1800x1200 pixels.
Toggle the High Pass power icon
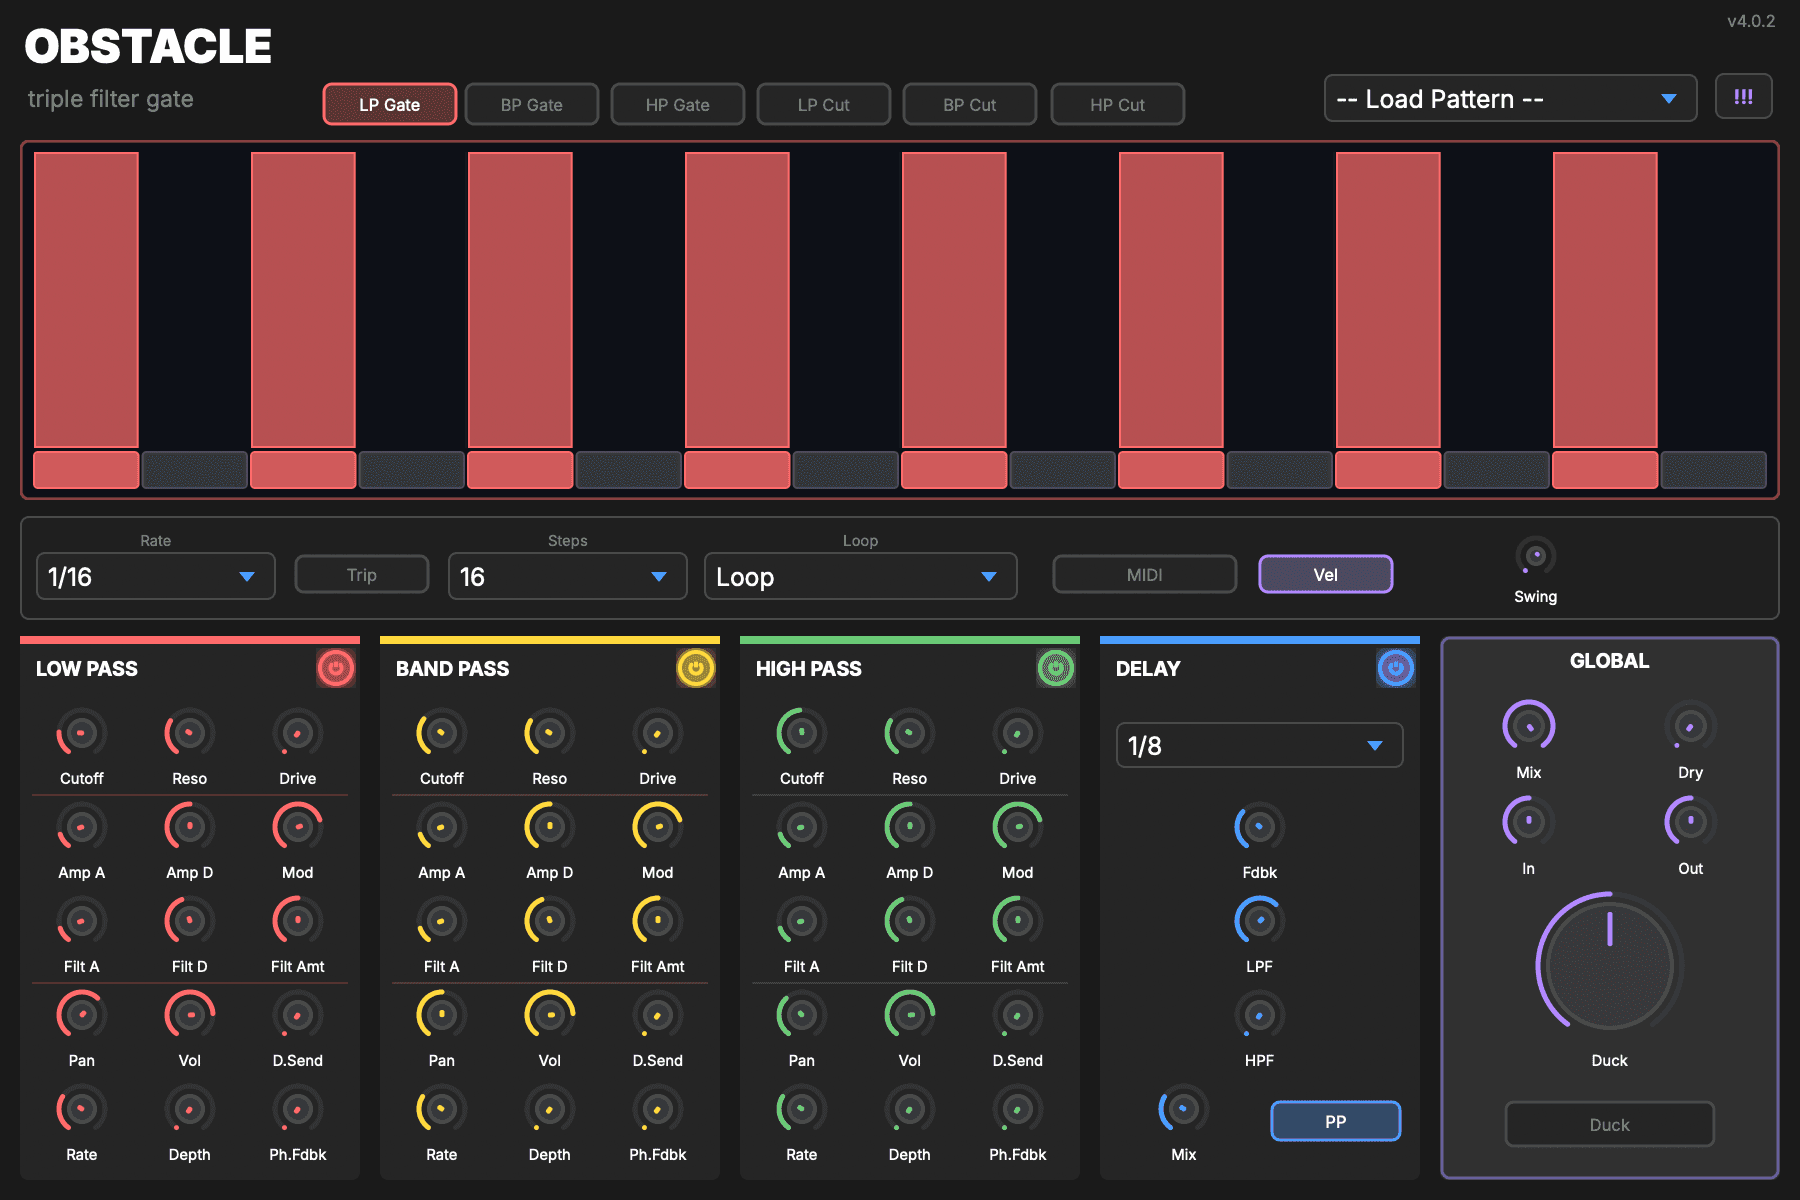coord(1055,668)
